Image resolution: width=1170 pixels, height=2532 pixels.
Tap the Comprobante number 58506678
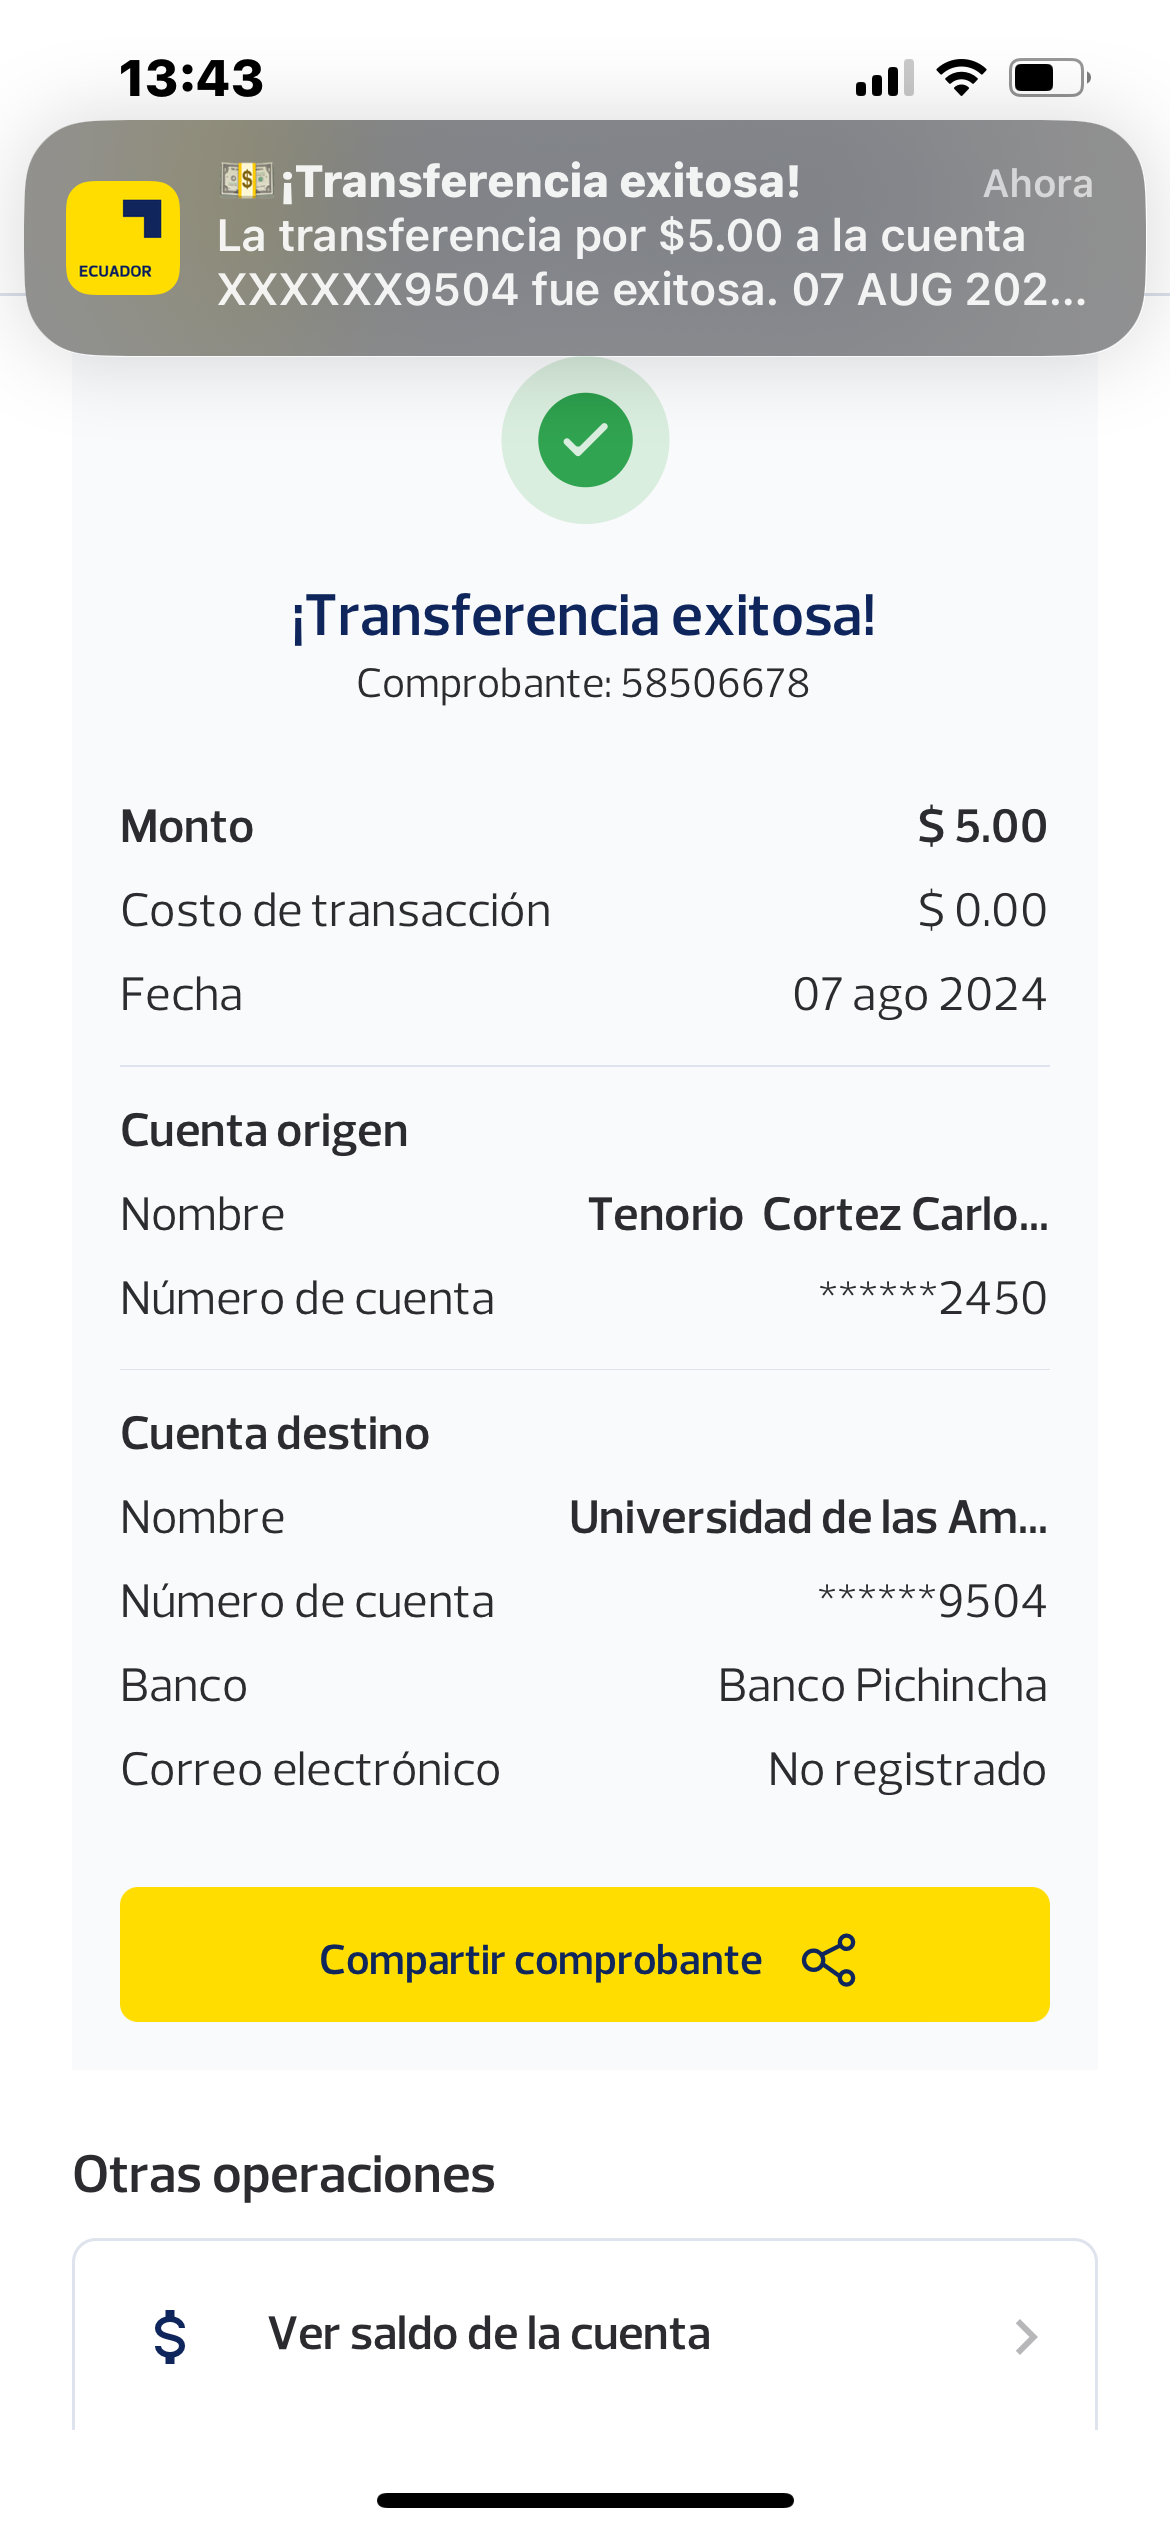point(714,684)
